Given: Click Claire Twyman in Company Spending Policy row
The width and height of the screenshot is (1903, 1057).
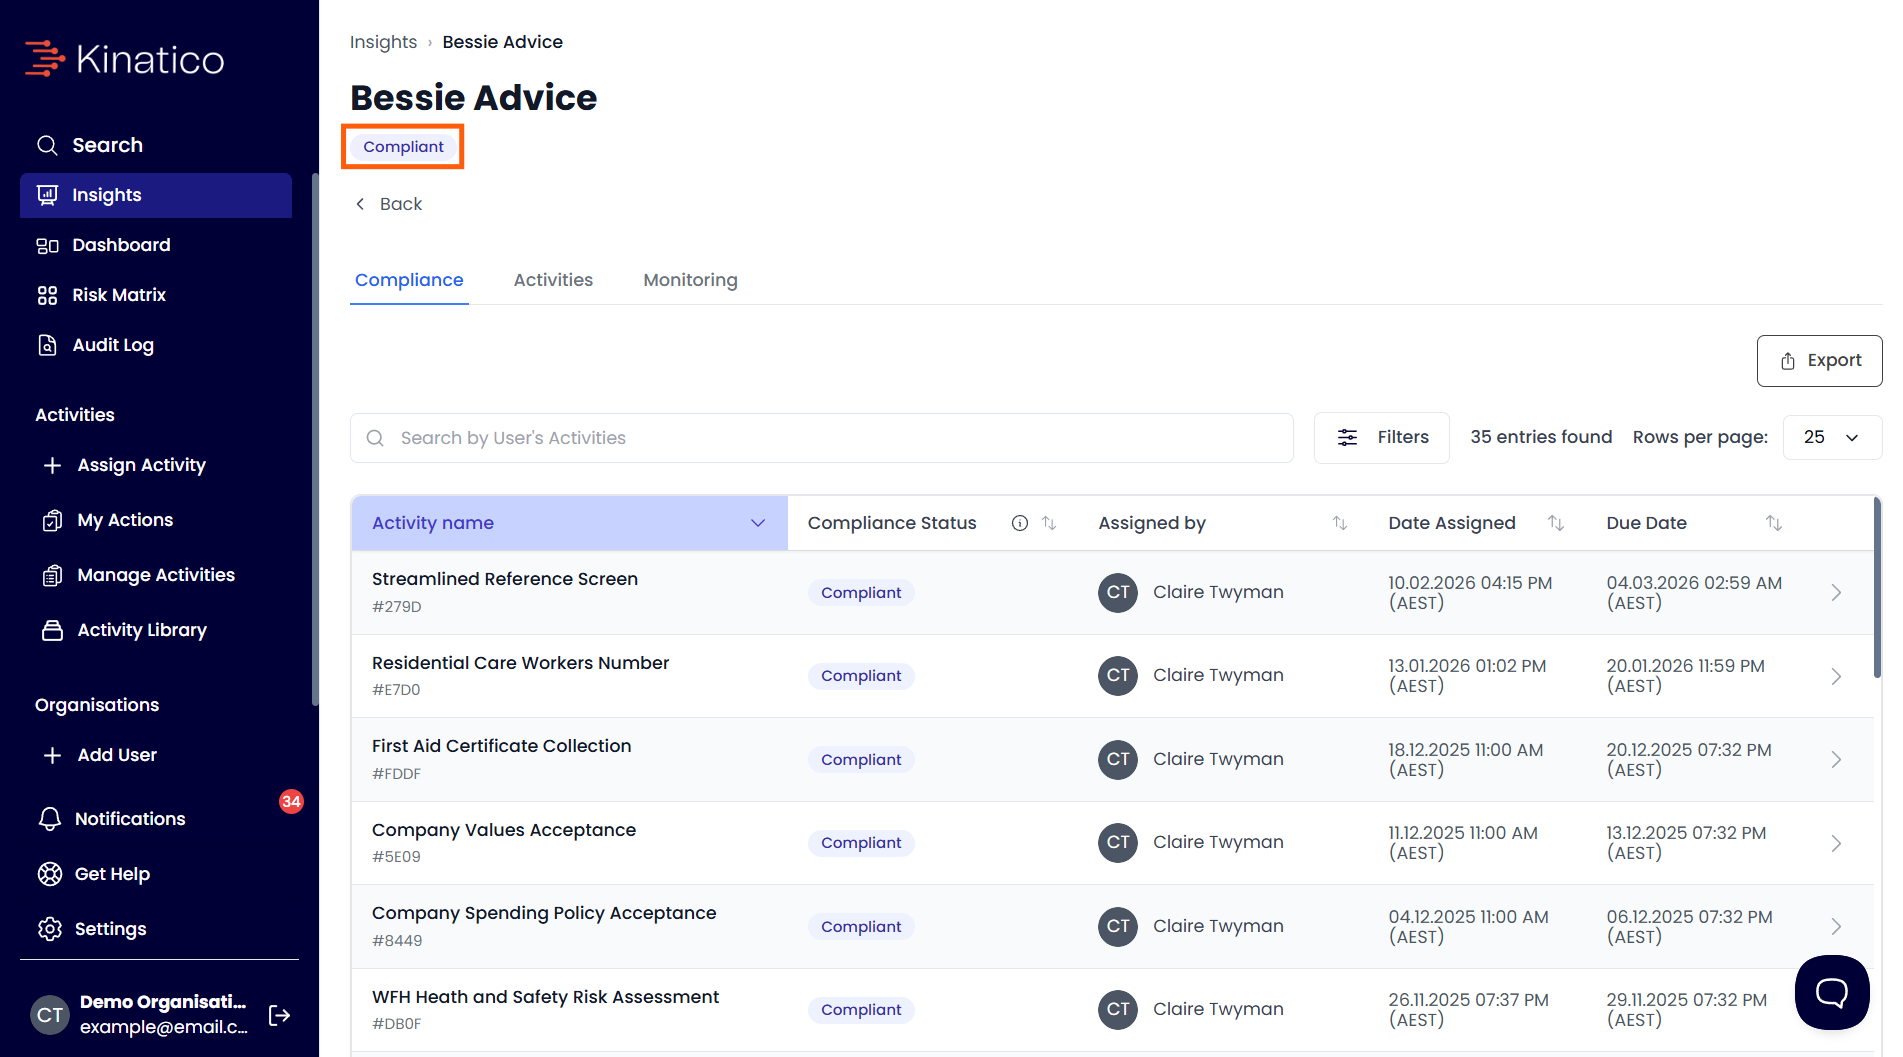Looking at the screenshot, I should pos(1218,926).
